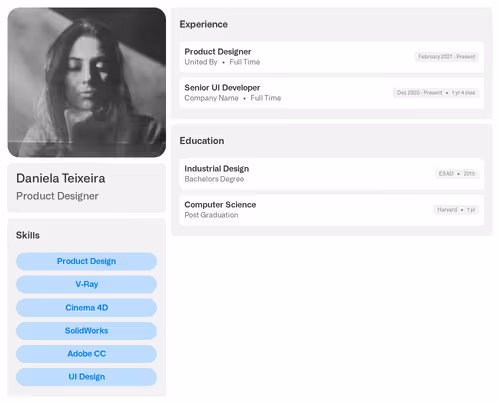This screenshot has width=500, height=404.
Task: Open the Computer Science education card
Action: [x=332, y=210]
